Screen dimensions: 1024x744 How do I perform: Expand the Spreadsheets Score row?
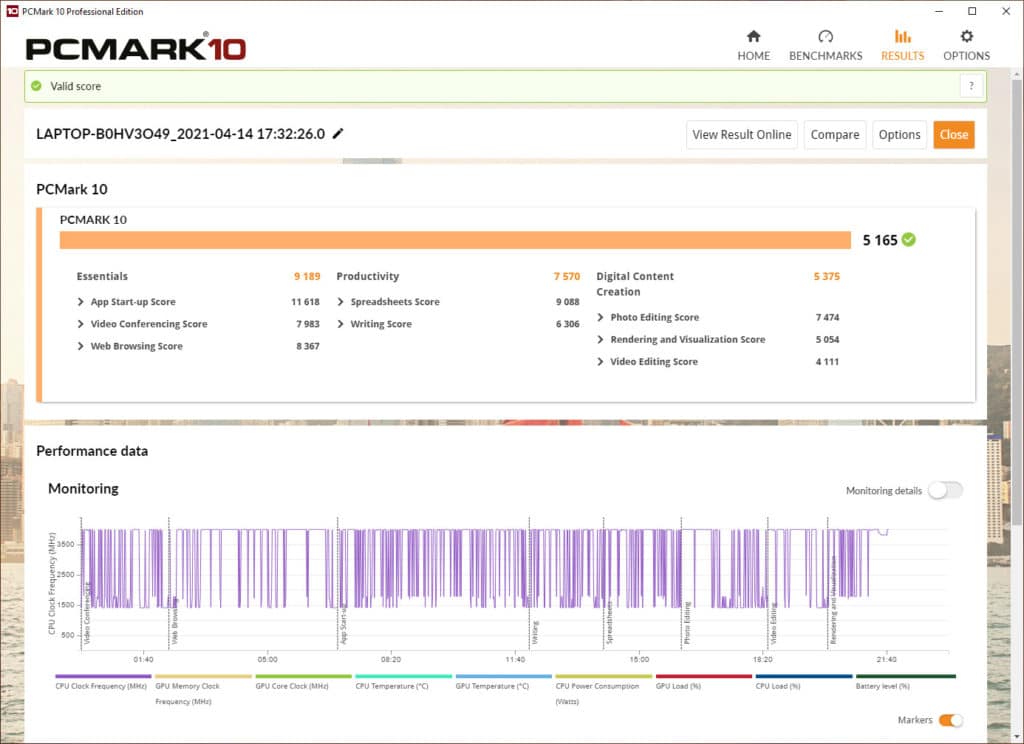point(340,302)
